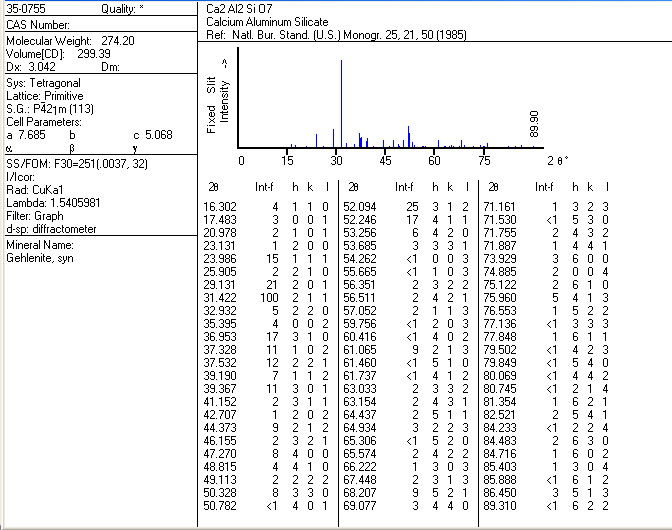Click the d-sp: diffractometer entry
Screen dimensions: 672x530
tap(51, 229)
